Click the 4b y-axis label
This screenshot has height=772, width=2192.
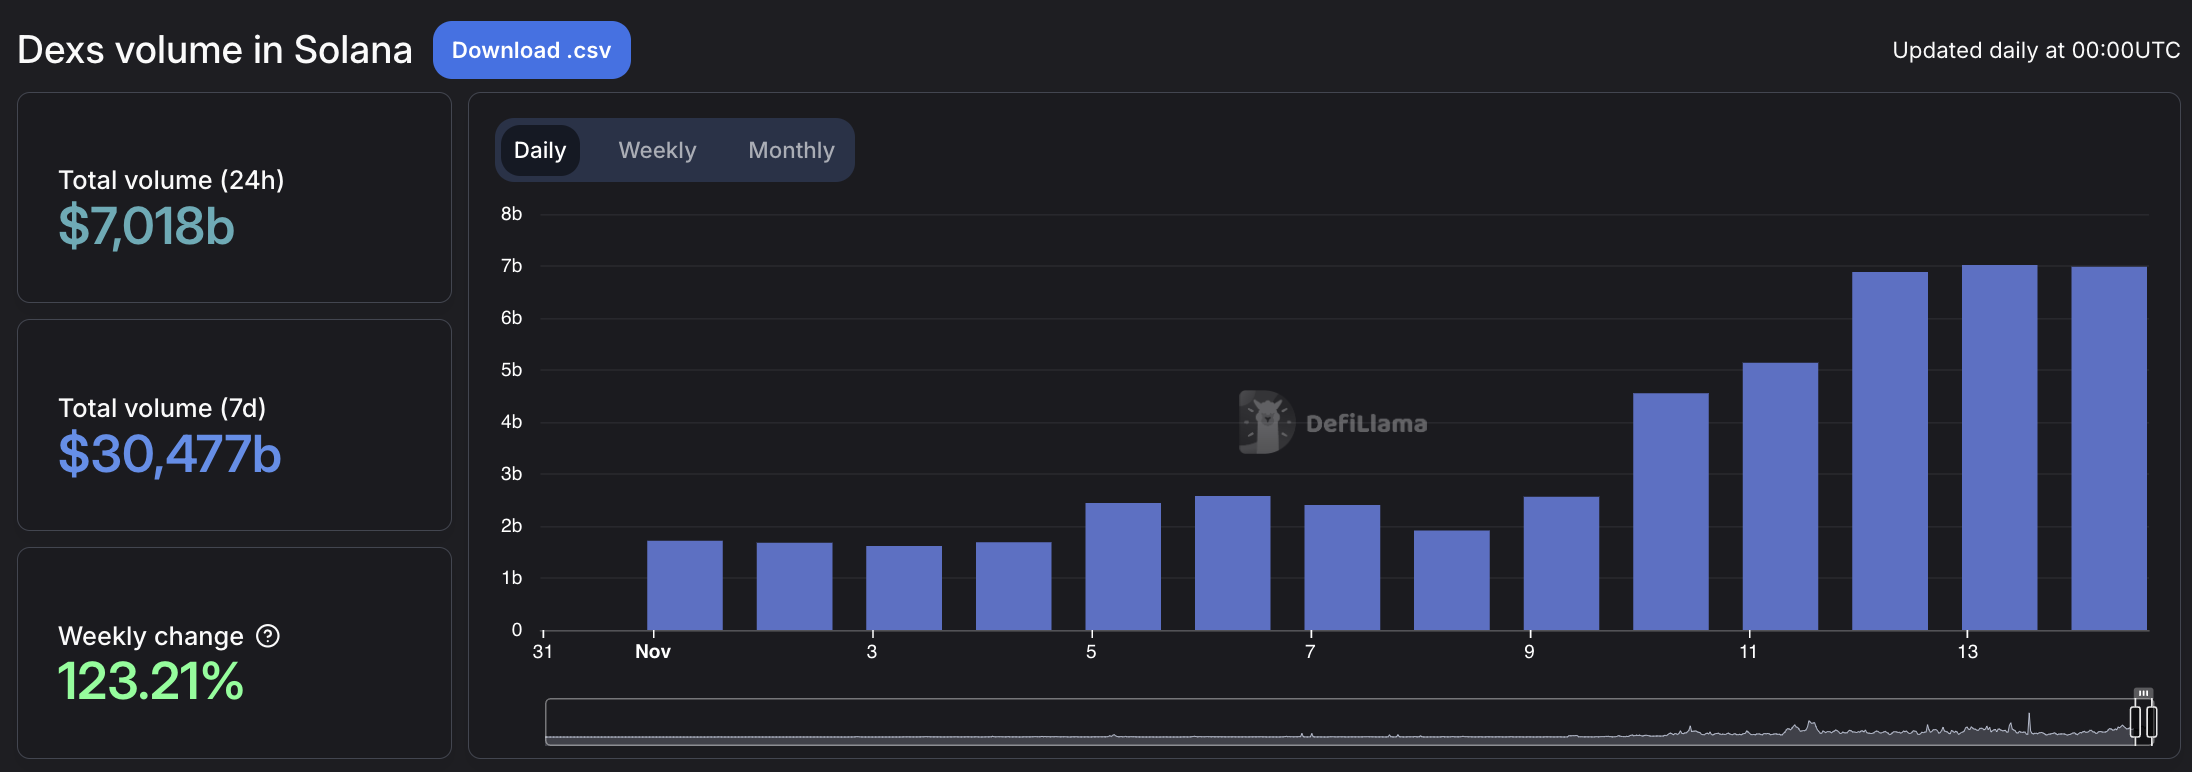click(x=511, y=422)
